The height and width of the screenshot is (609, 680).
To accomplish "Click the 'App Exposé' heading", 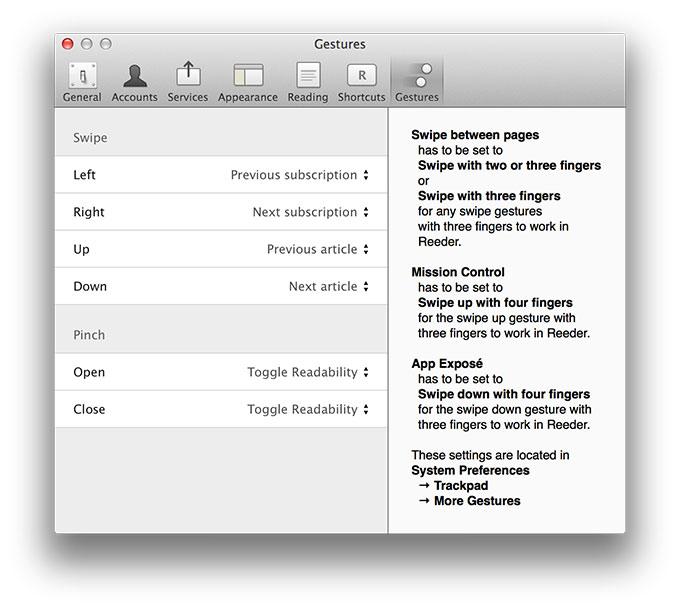I will (x=447, y=363).
